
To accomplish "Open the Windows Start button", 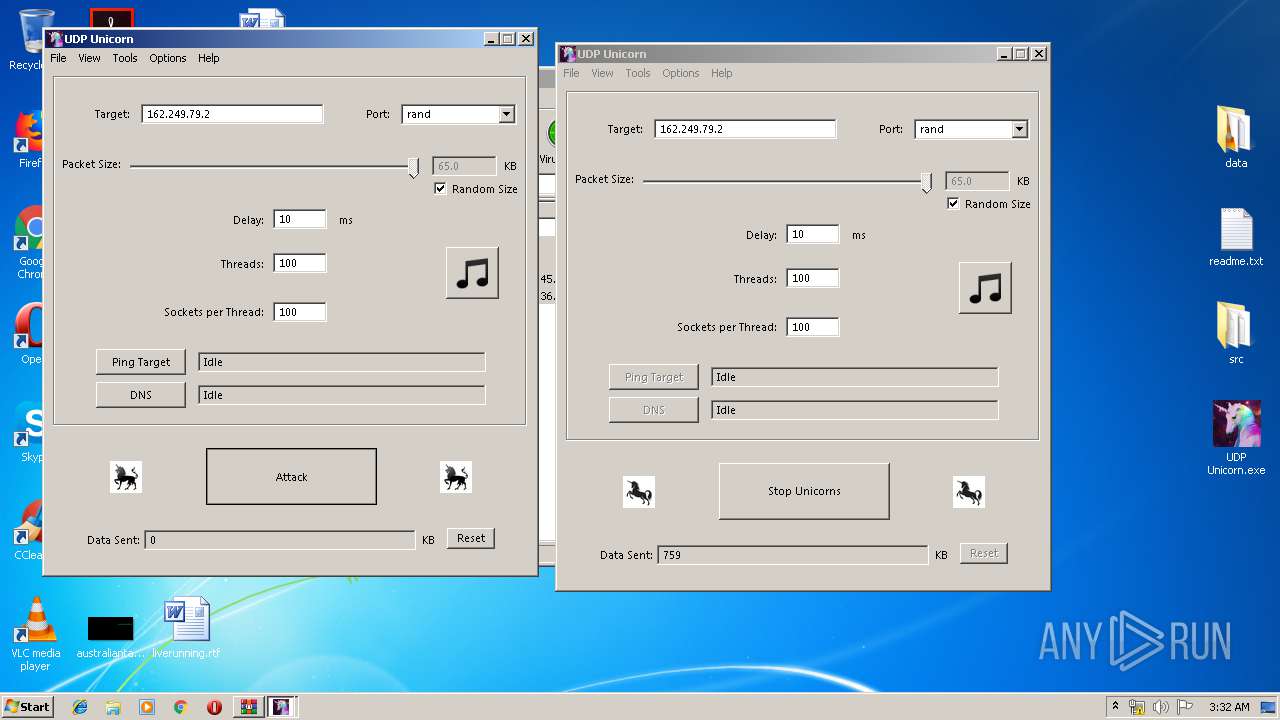I will click(x=28, y=707).
